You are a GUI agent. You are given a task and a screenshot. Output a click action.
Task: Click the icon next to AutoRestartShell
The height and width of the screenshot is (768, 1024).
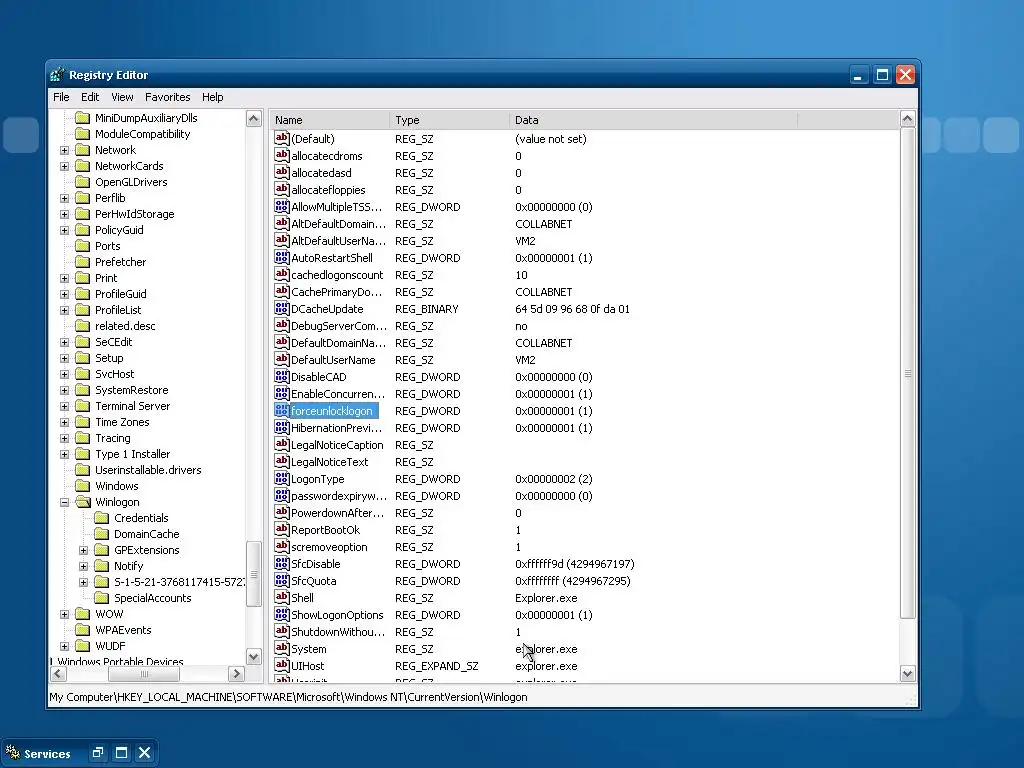(x=281, y=257)
